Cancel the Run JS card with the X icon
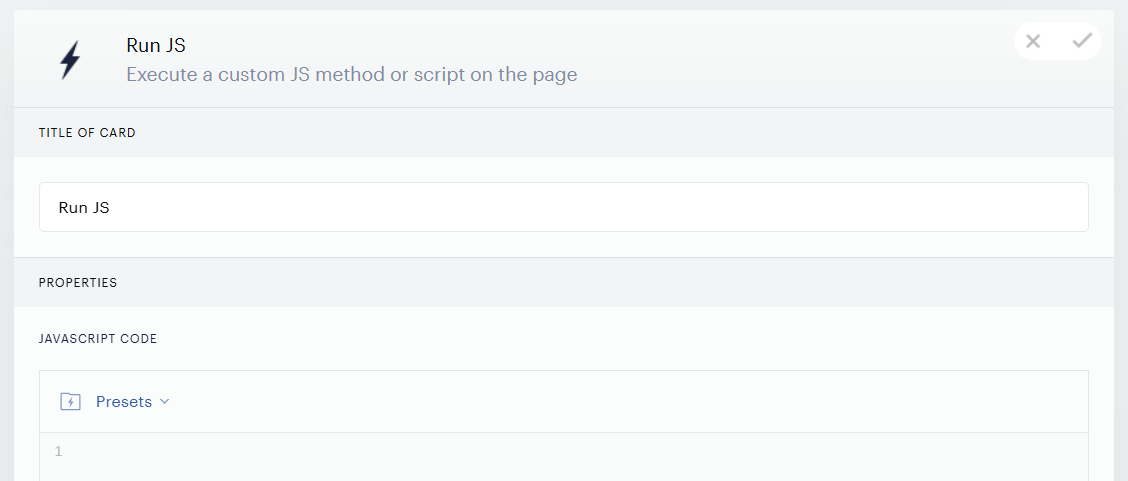This screenshot has width=1128, height=481. (1033, 42)
